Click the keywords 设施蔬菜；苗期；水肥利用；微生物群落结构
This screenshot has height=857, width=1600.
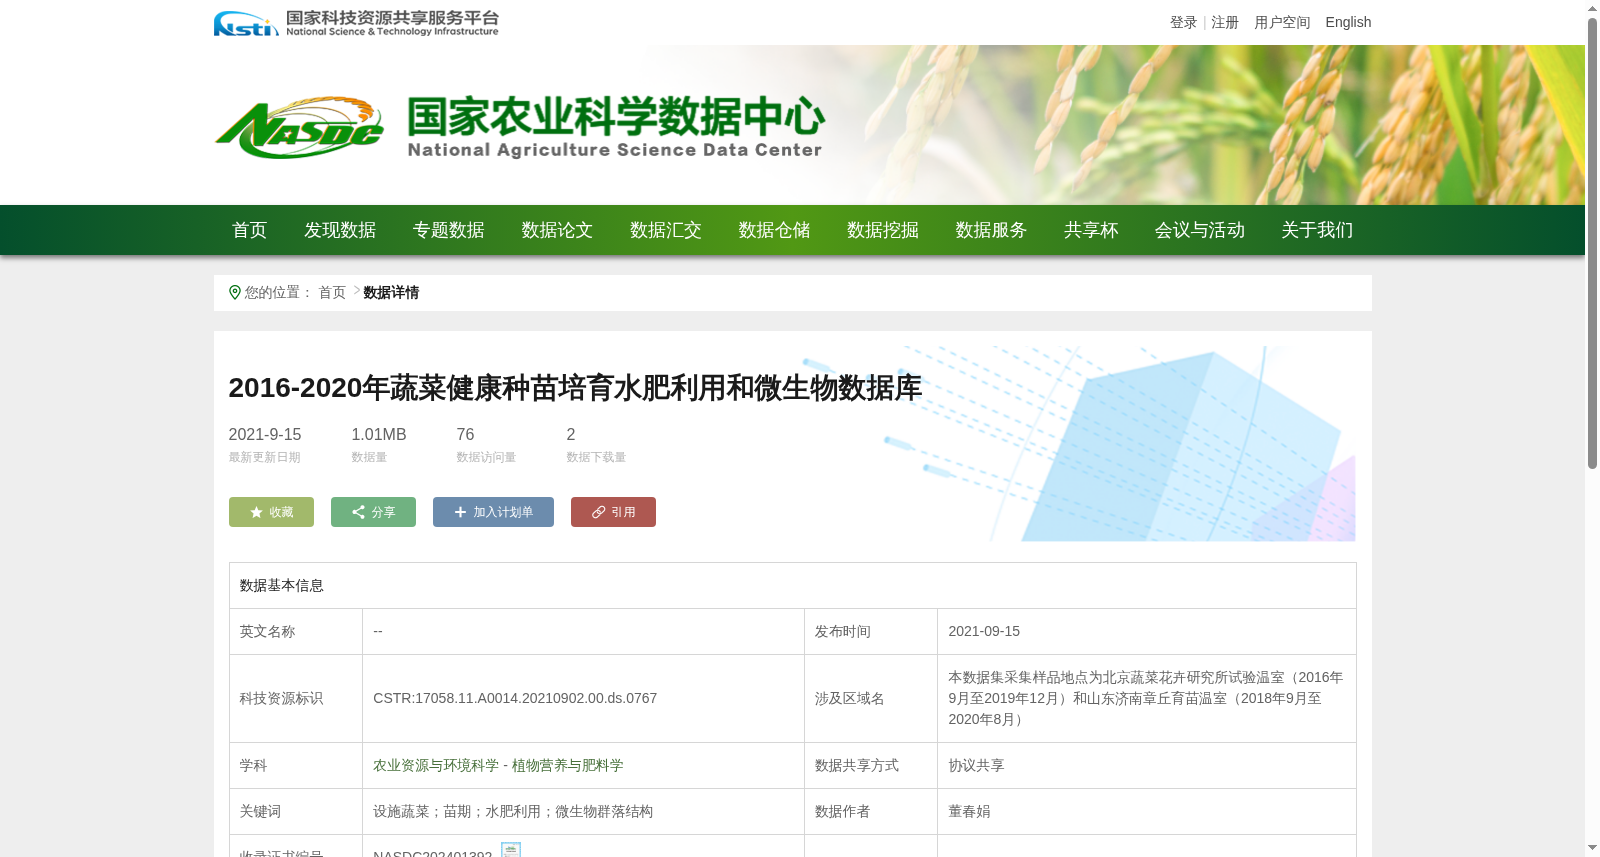pyautogui.click(x=513, y=811)
